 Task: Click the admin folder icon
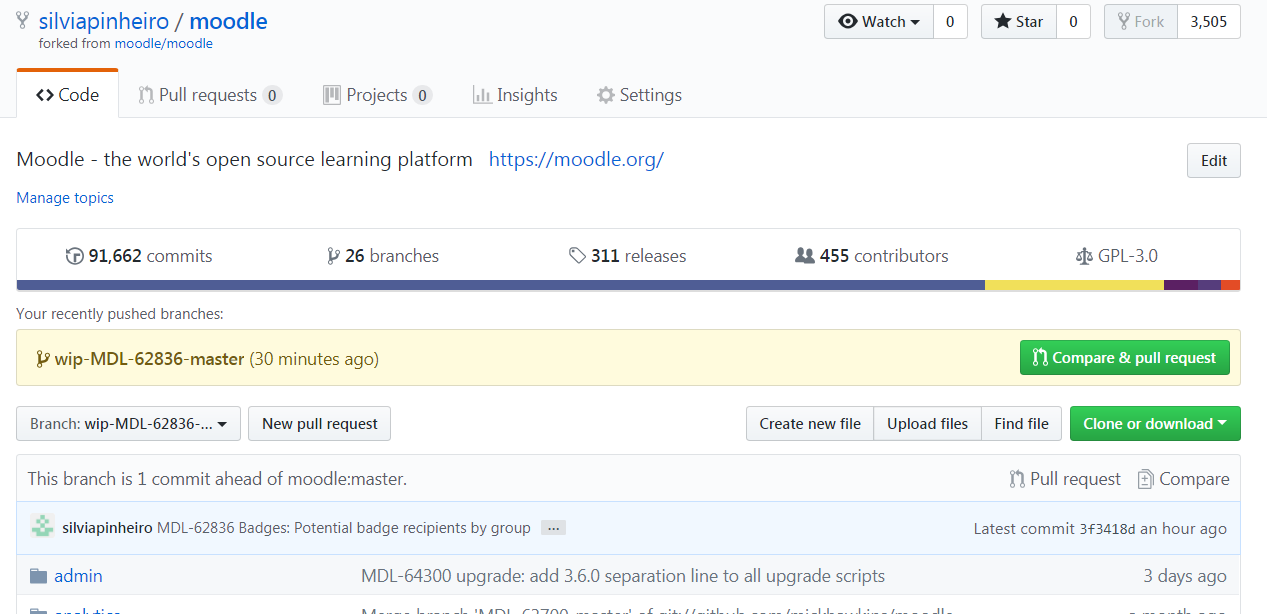tap(38, 576)
